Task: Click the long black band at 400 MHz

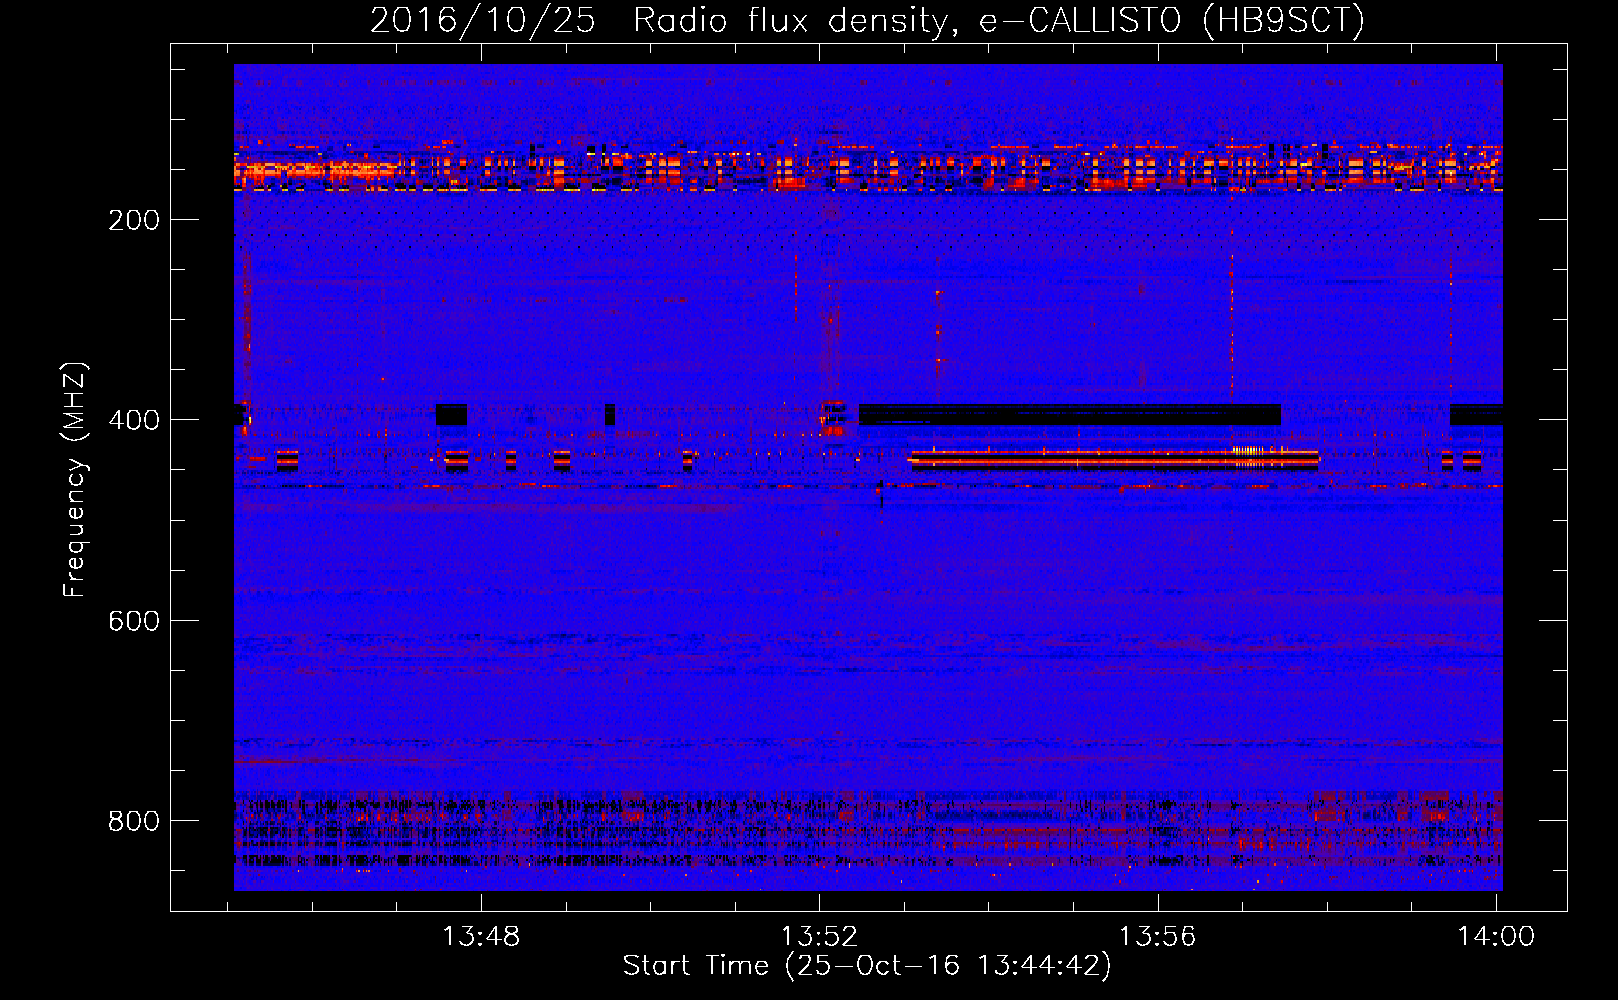Action: click(x=1070, y=415)
